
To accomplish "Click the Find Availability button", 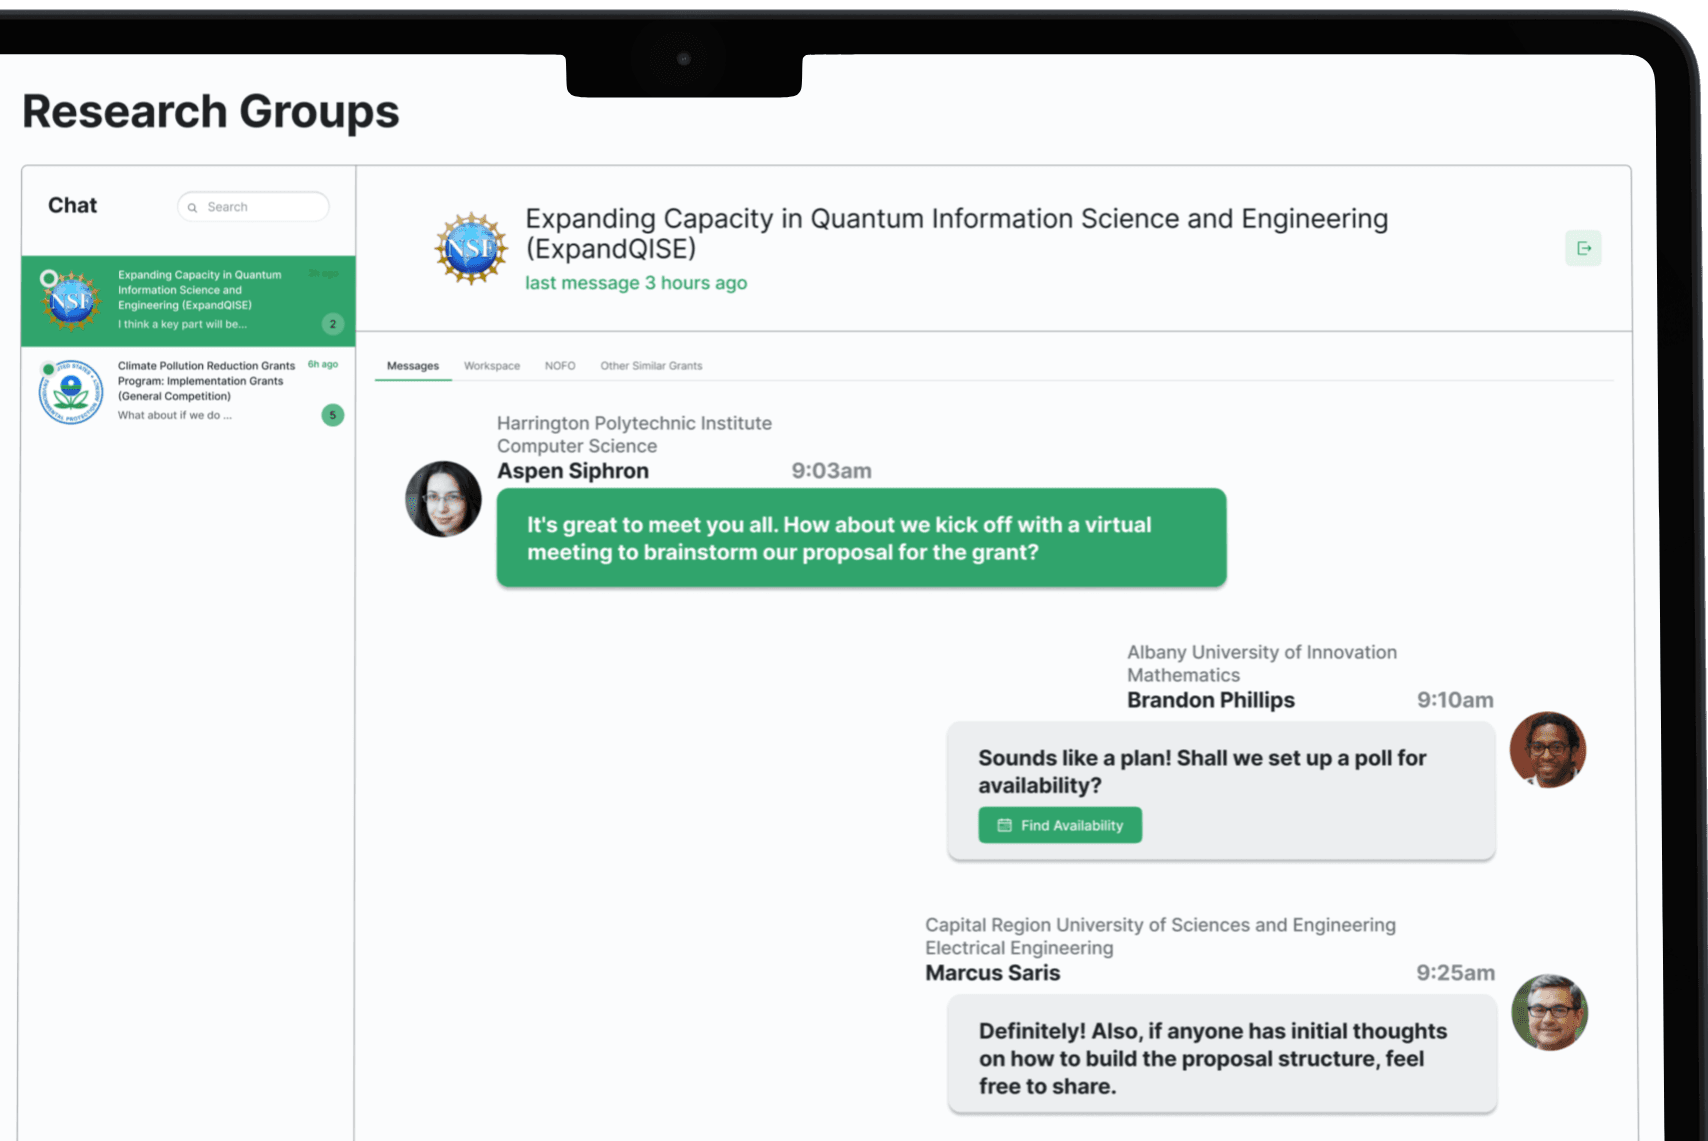I will tap(1060, 825).
